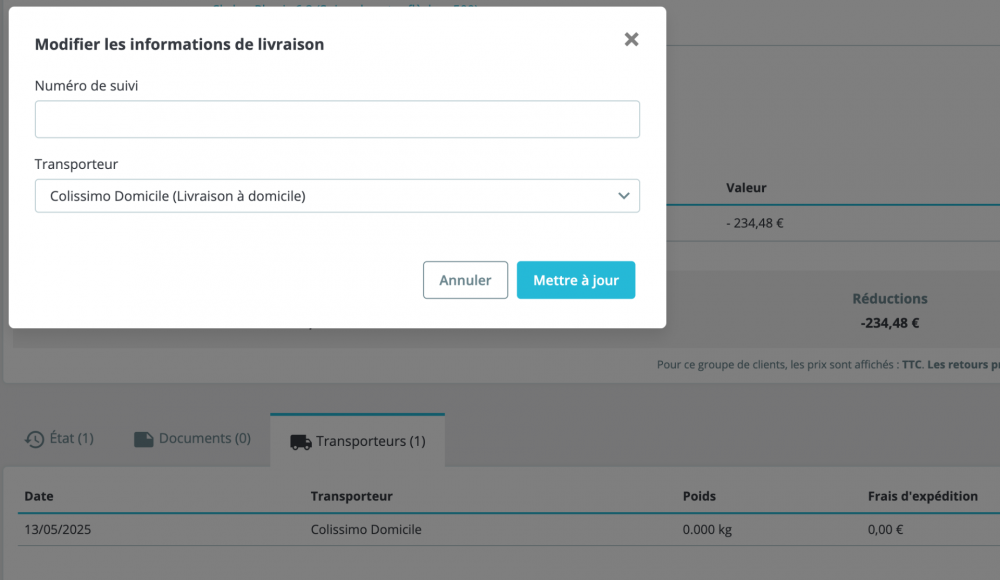
Task: Switch to the État (1) tab
Action: [x=59, y=439]
